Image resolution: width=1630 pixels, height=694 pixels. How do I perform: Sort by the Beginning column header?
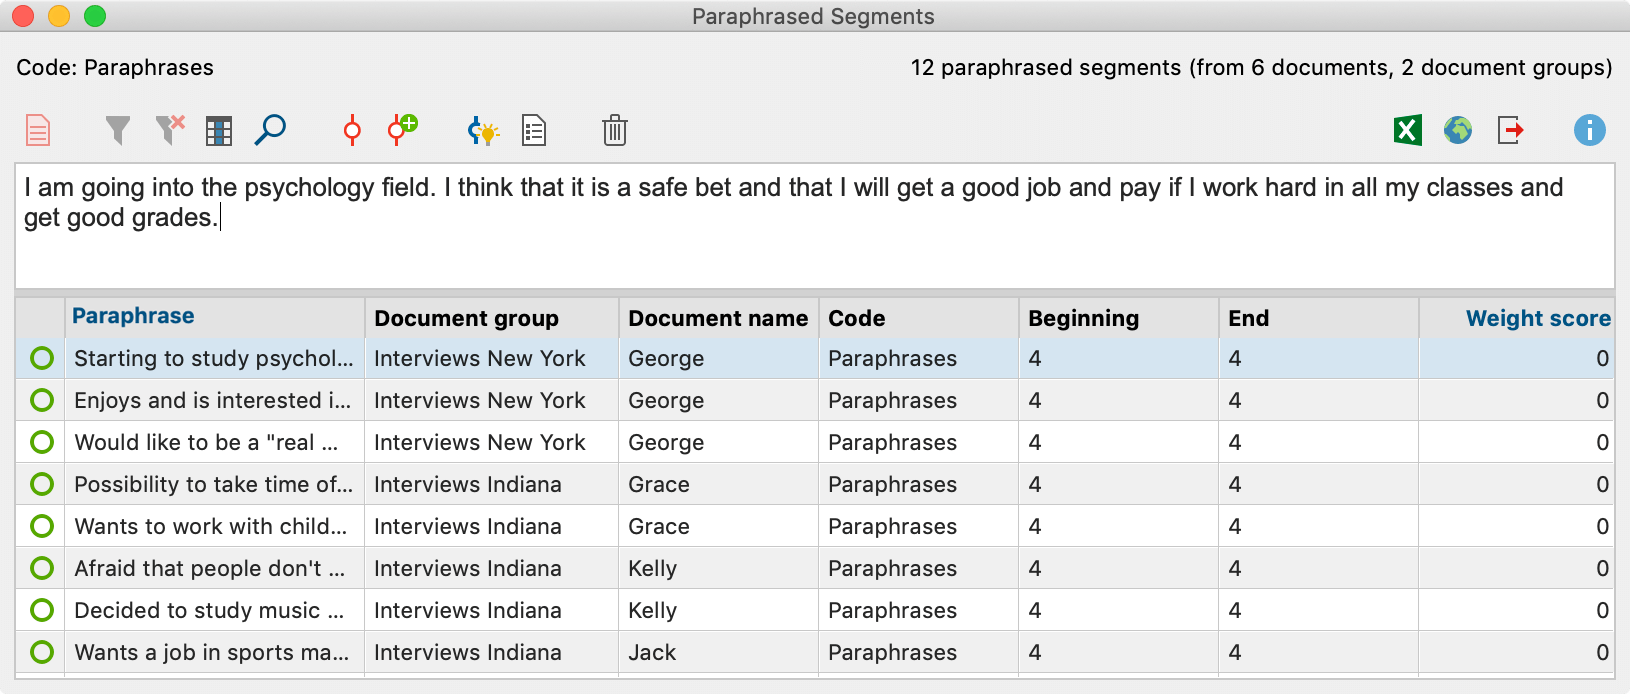click(1118, 318)
